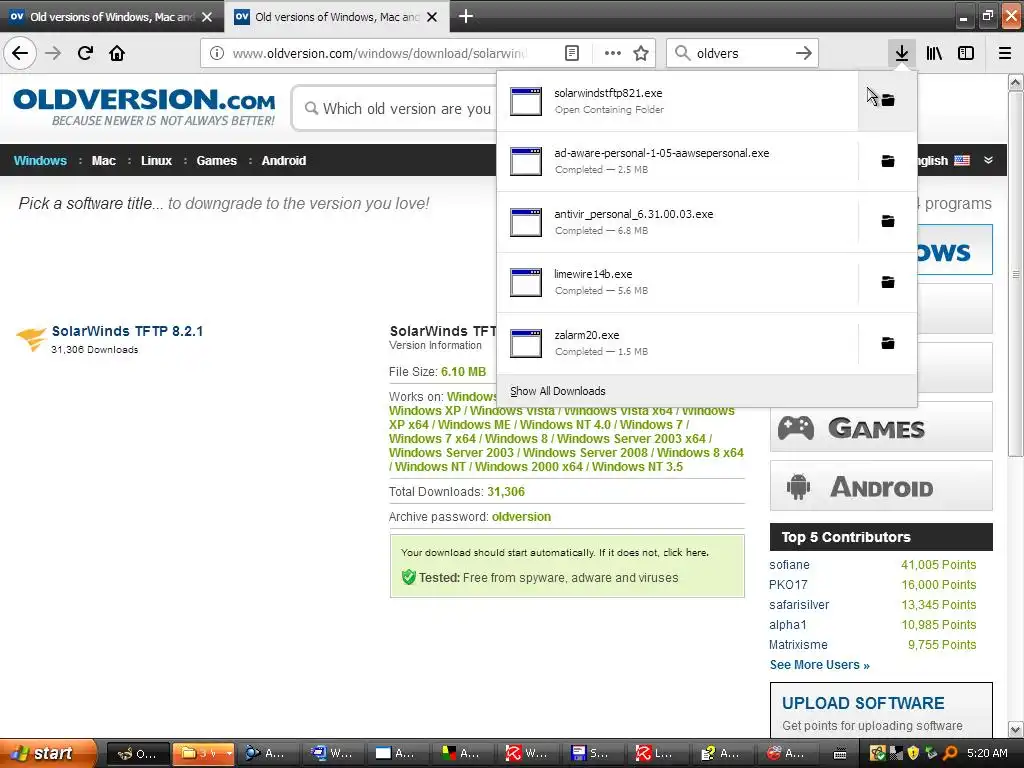Click the browser Back arrow button

coord(20,53)
